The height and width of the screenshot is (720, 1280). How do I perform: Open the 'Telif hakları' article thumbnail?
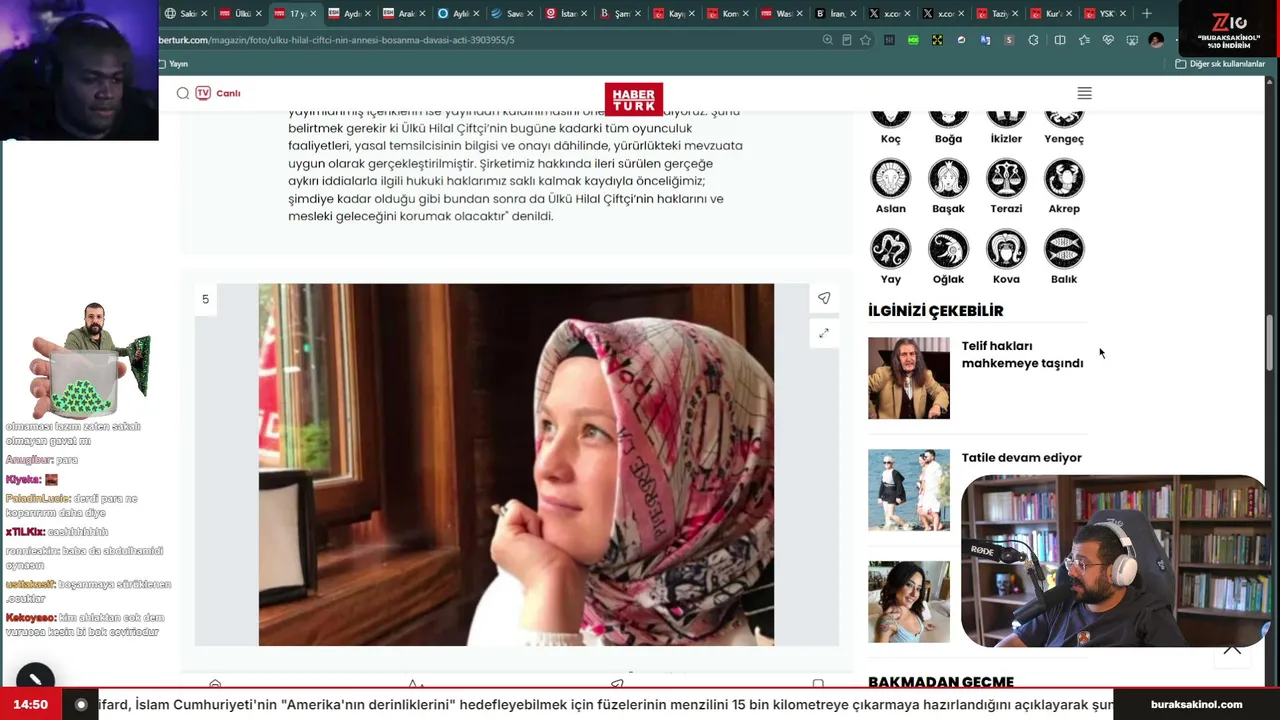[909, 378]
